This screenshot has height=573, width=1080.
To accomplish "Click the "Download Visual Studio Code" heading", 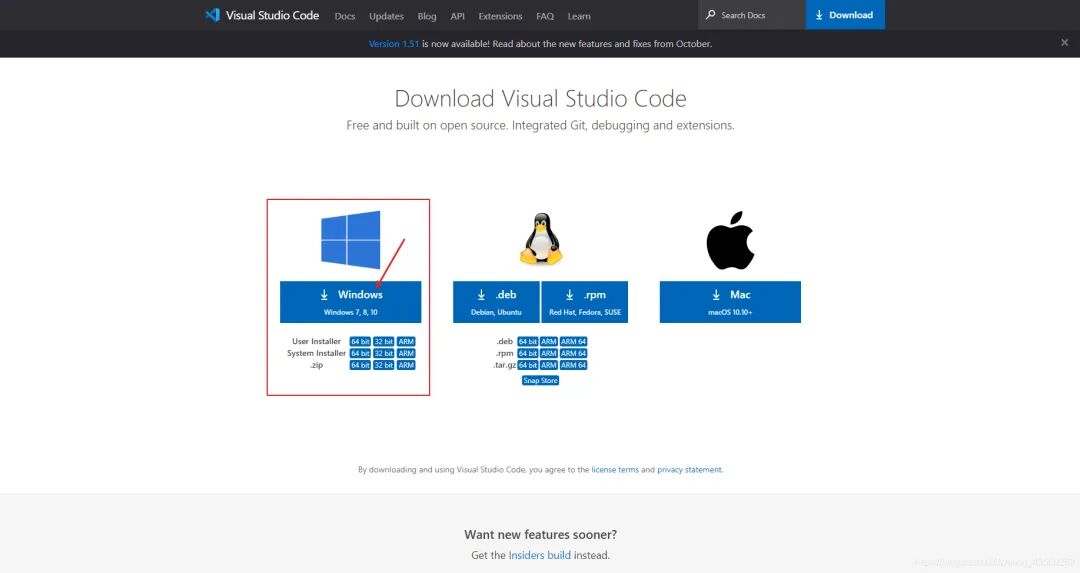I will [541, 98].
